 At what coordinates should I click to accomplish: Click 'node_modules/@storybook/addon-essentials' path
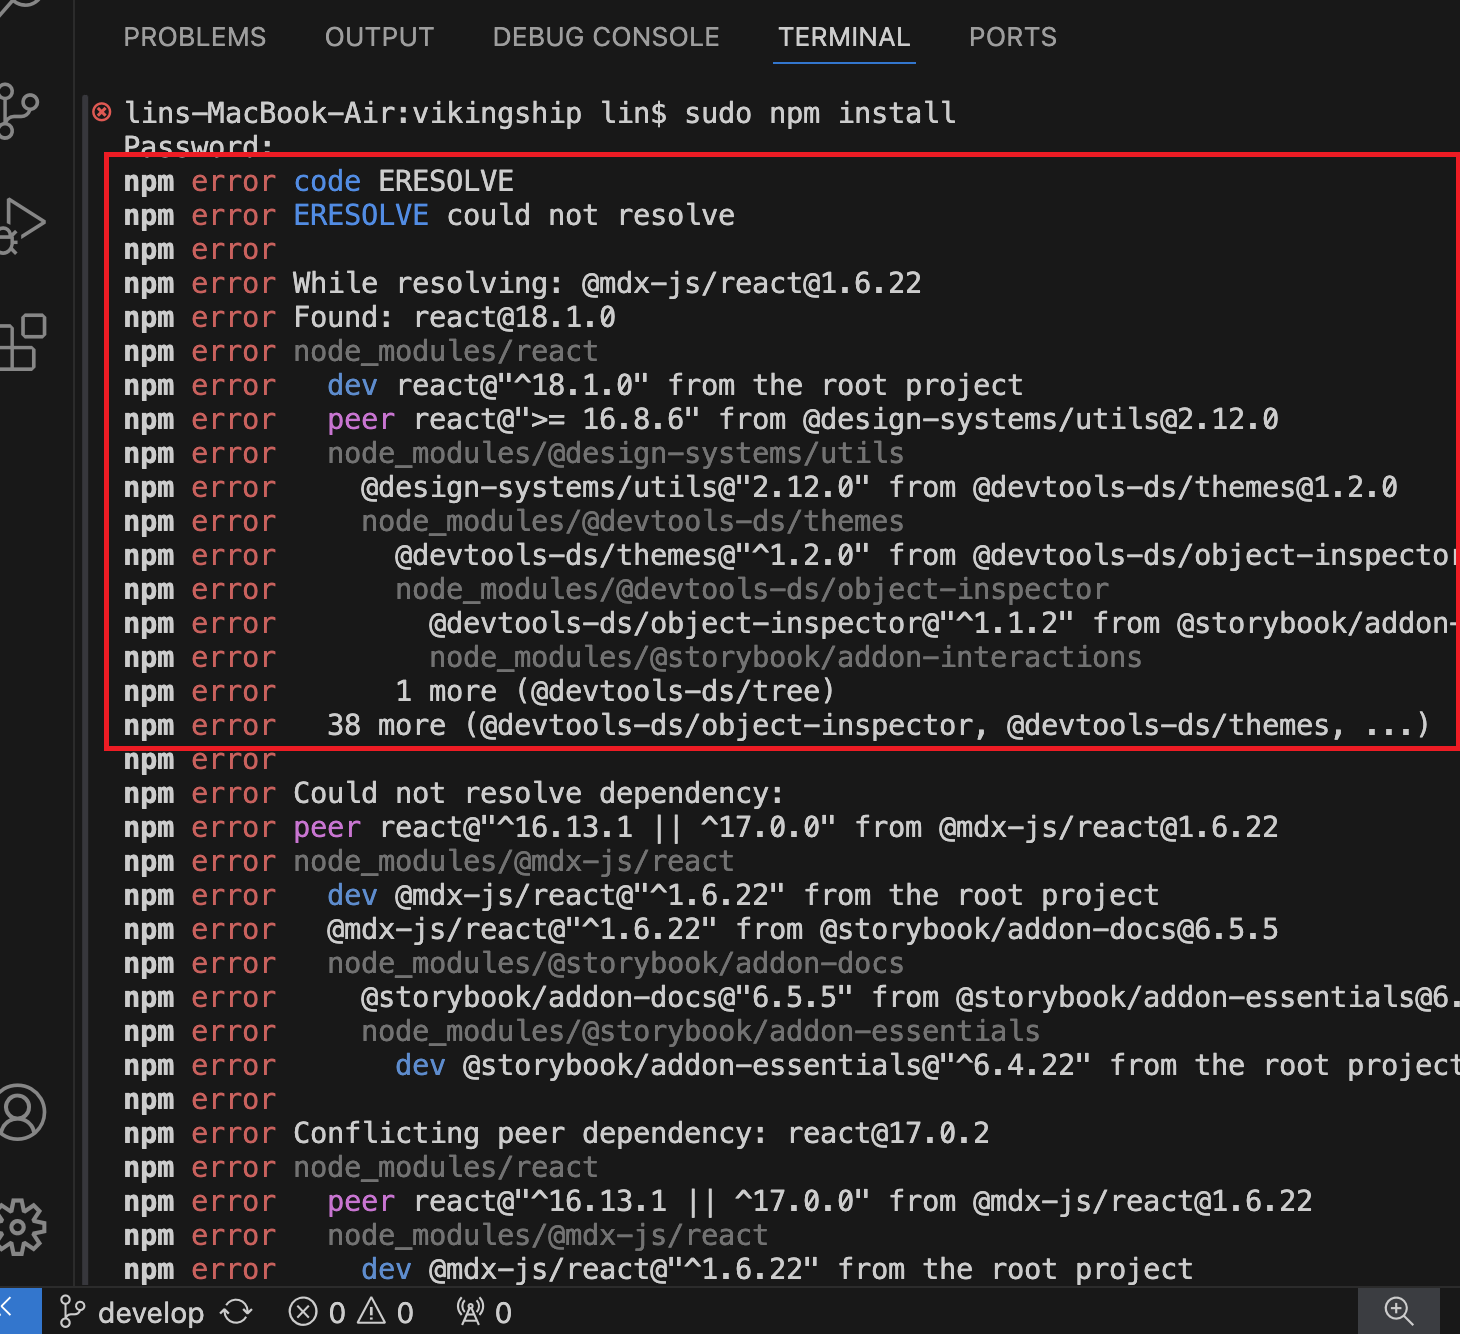700,1031
